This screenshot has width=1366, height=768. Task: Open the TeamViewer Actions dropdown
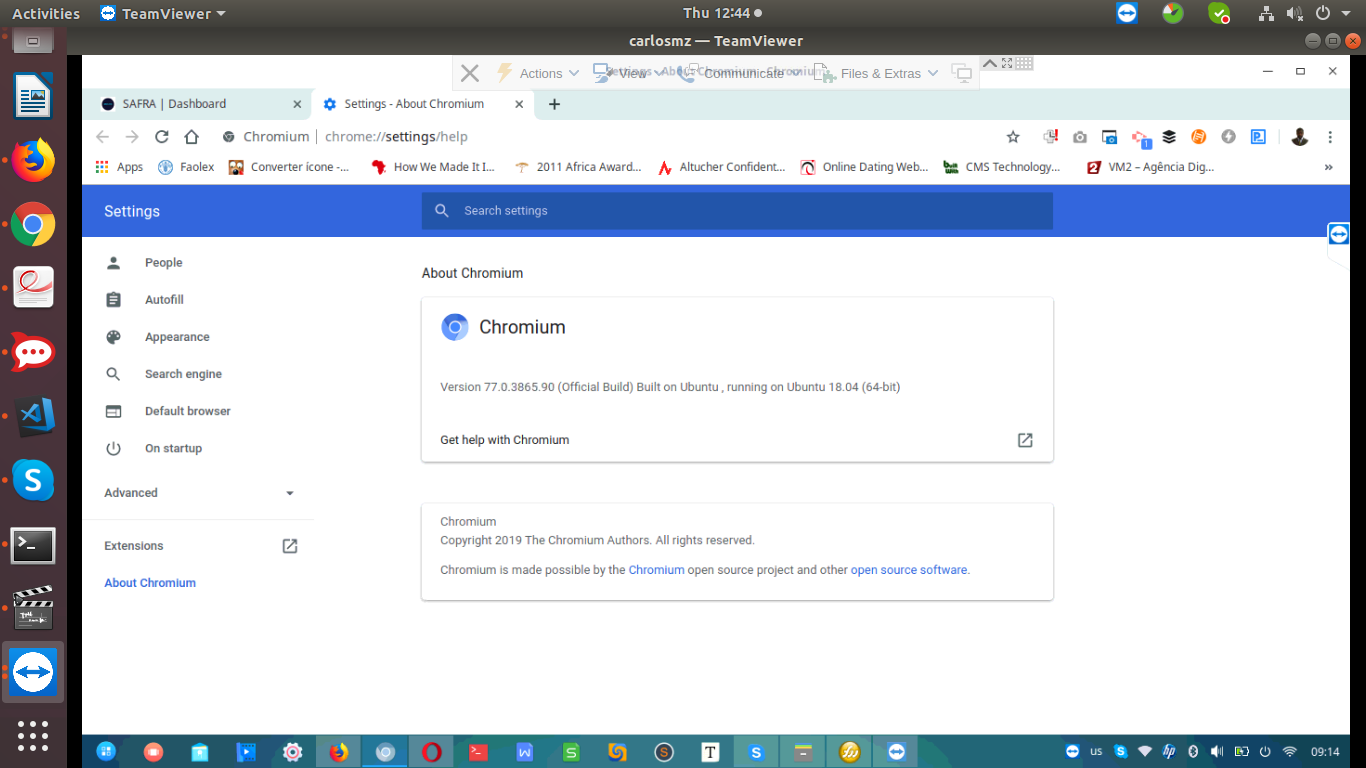point(538,73)
